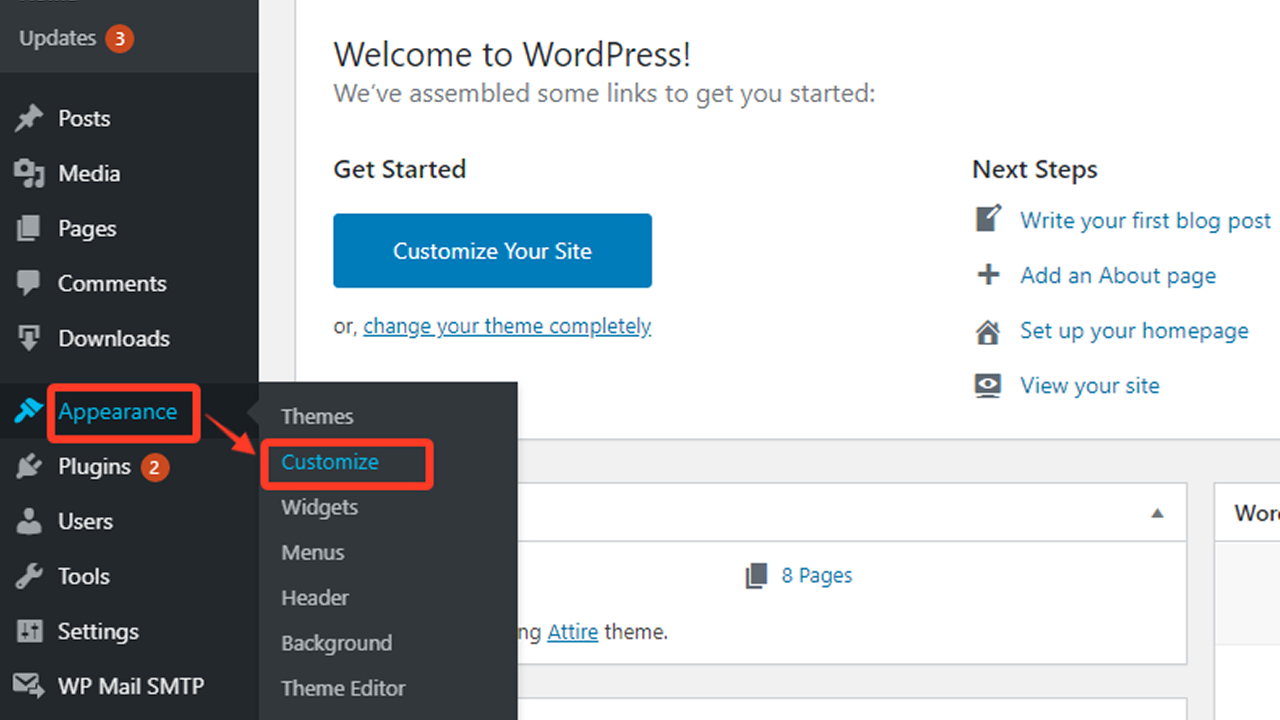1280x720 pixels.
Task: Open the Updates menu item
Action: [x=57, y=38]
